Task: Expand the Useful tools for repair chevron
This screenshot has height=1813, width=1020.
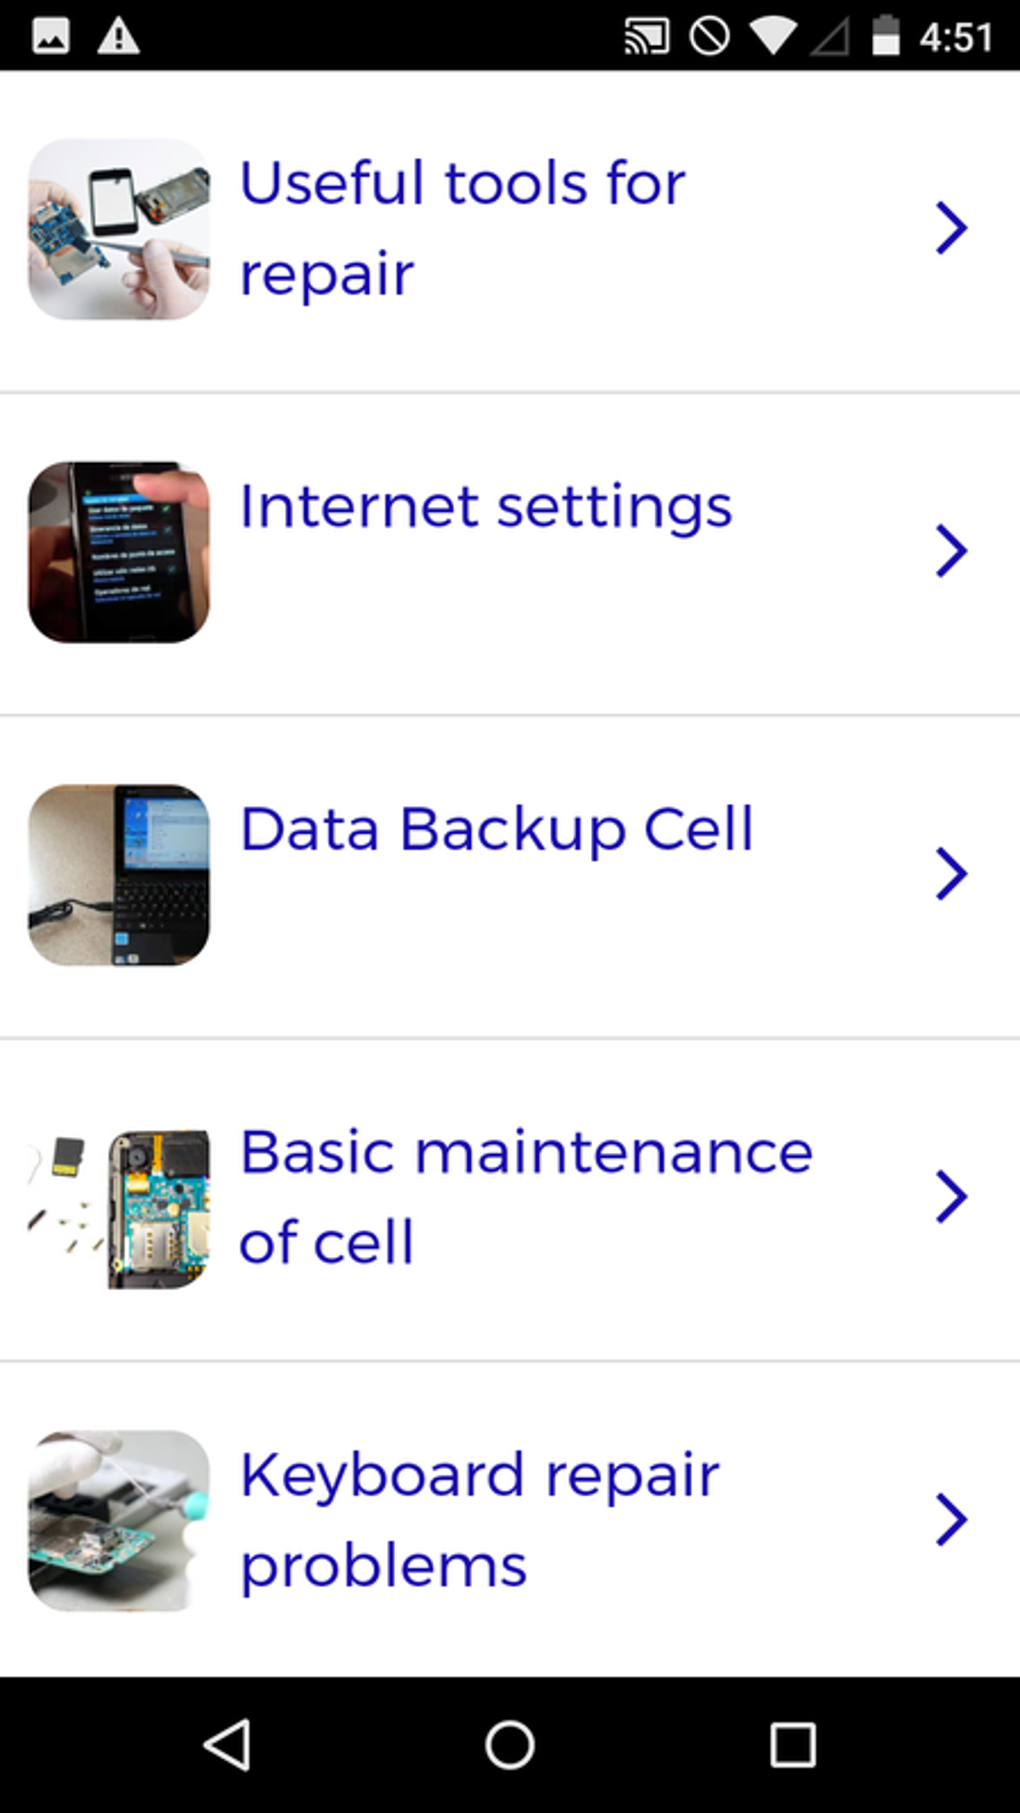Action: (951, 228)
